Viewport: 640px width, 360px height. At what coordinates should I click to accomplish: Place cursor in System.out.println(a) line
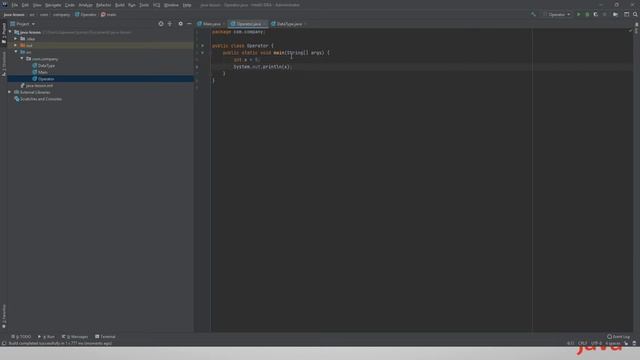pyautogui.click(x=262, y=67)
